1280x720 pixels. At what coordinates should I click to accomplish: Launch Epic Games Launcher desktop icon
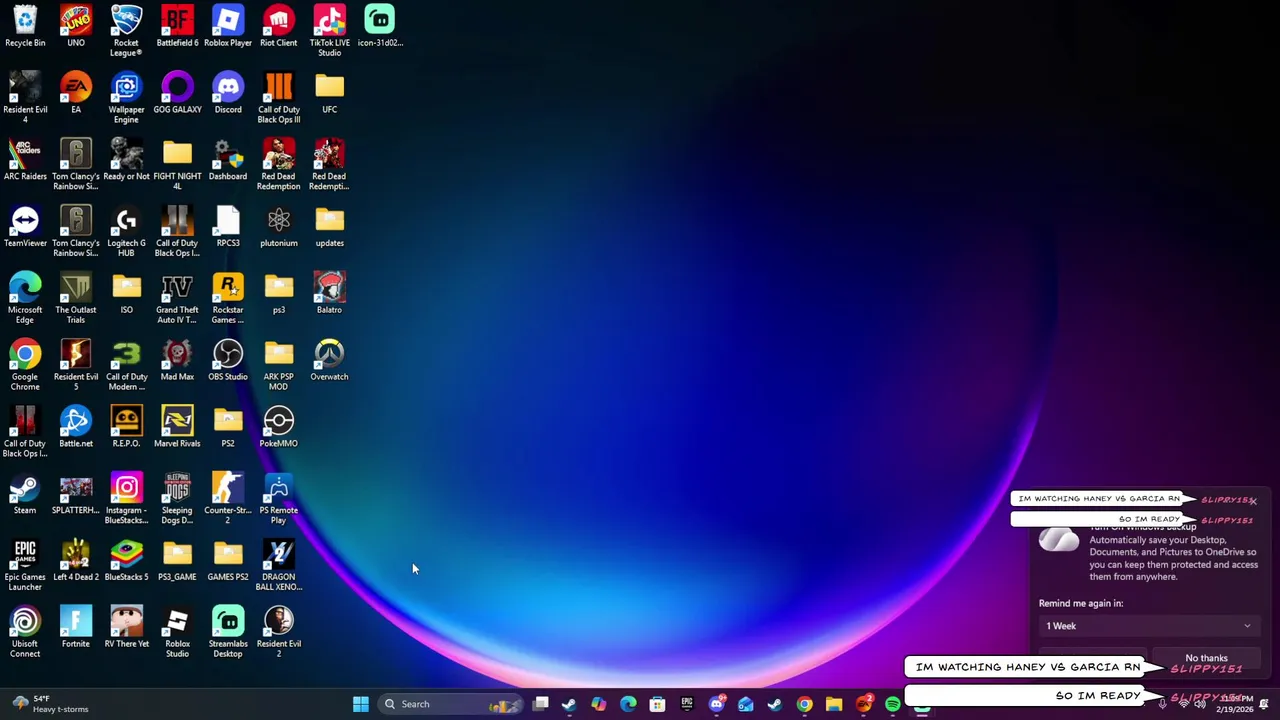[x=25, y=566]
